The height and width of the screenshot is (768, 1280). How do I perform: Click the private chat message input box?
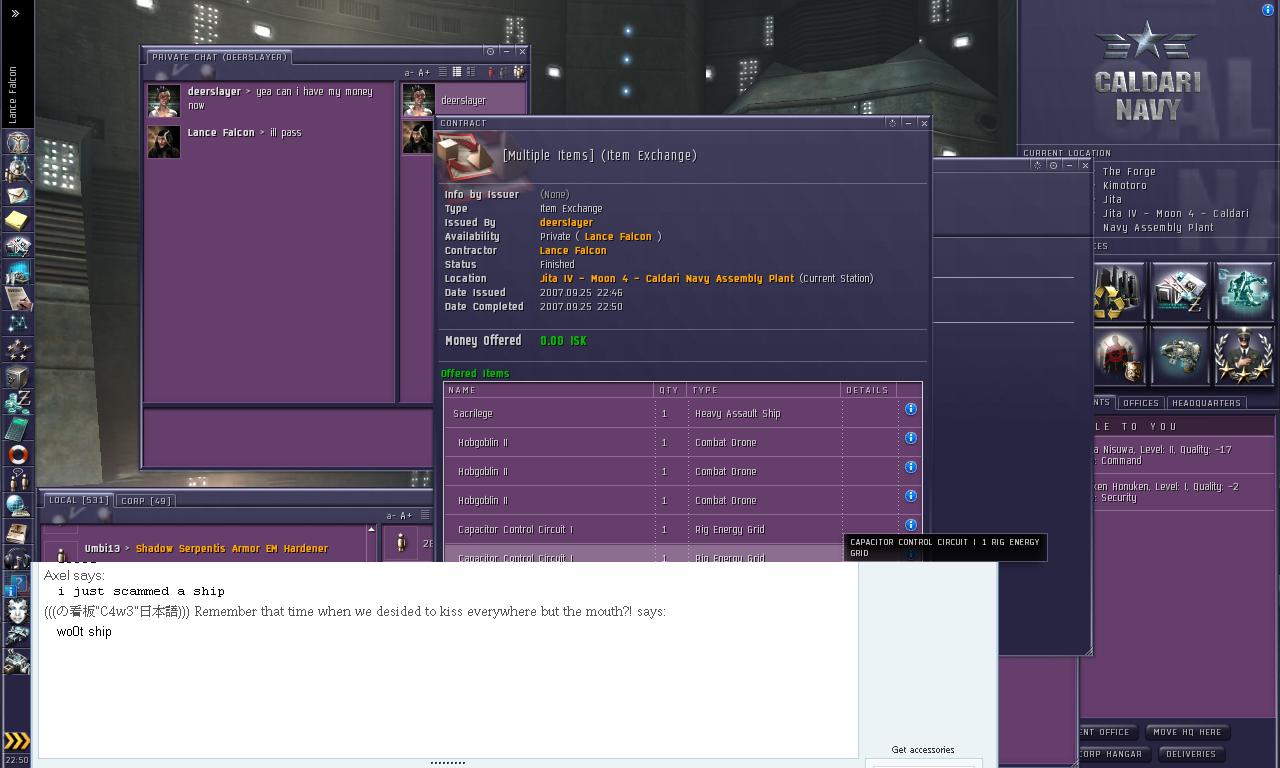point(286,436)
